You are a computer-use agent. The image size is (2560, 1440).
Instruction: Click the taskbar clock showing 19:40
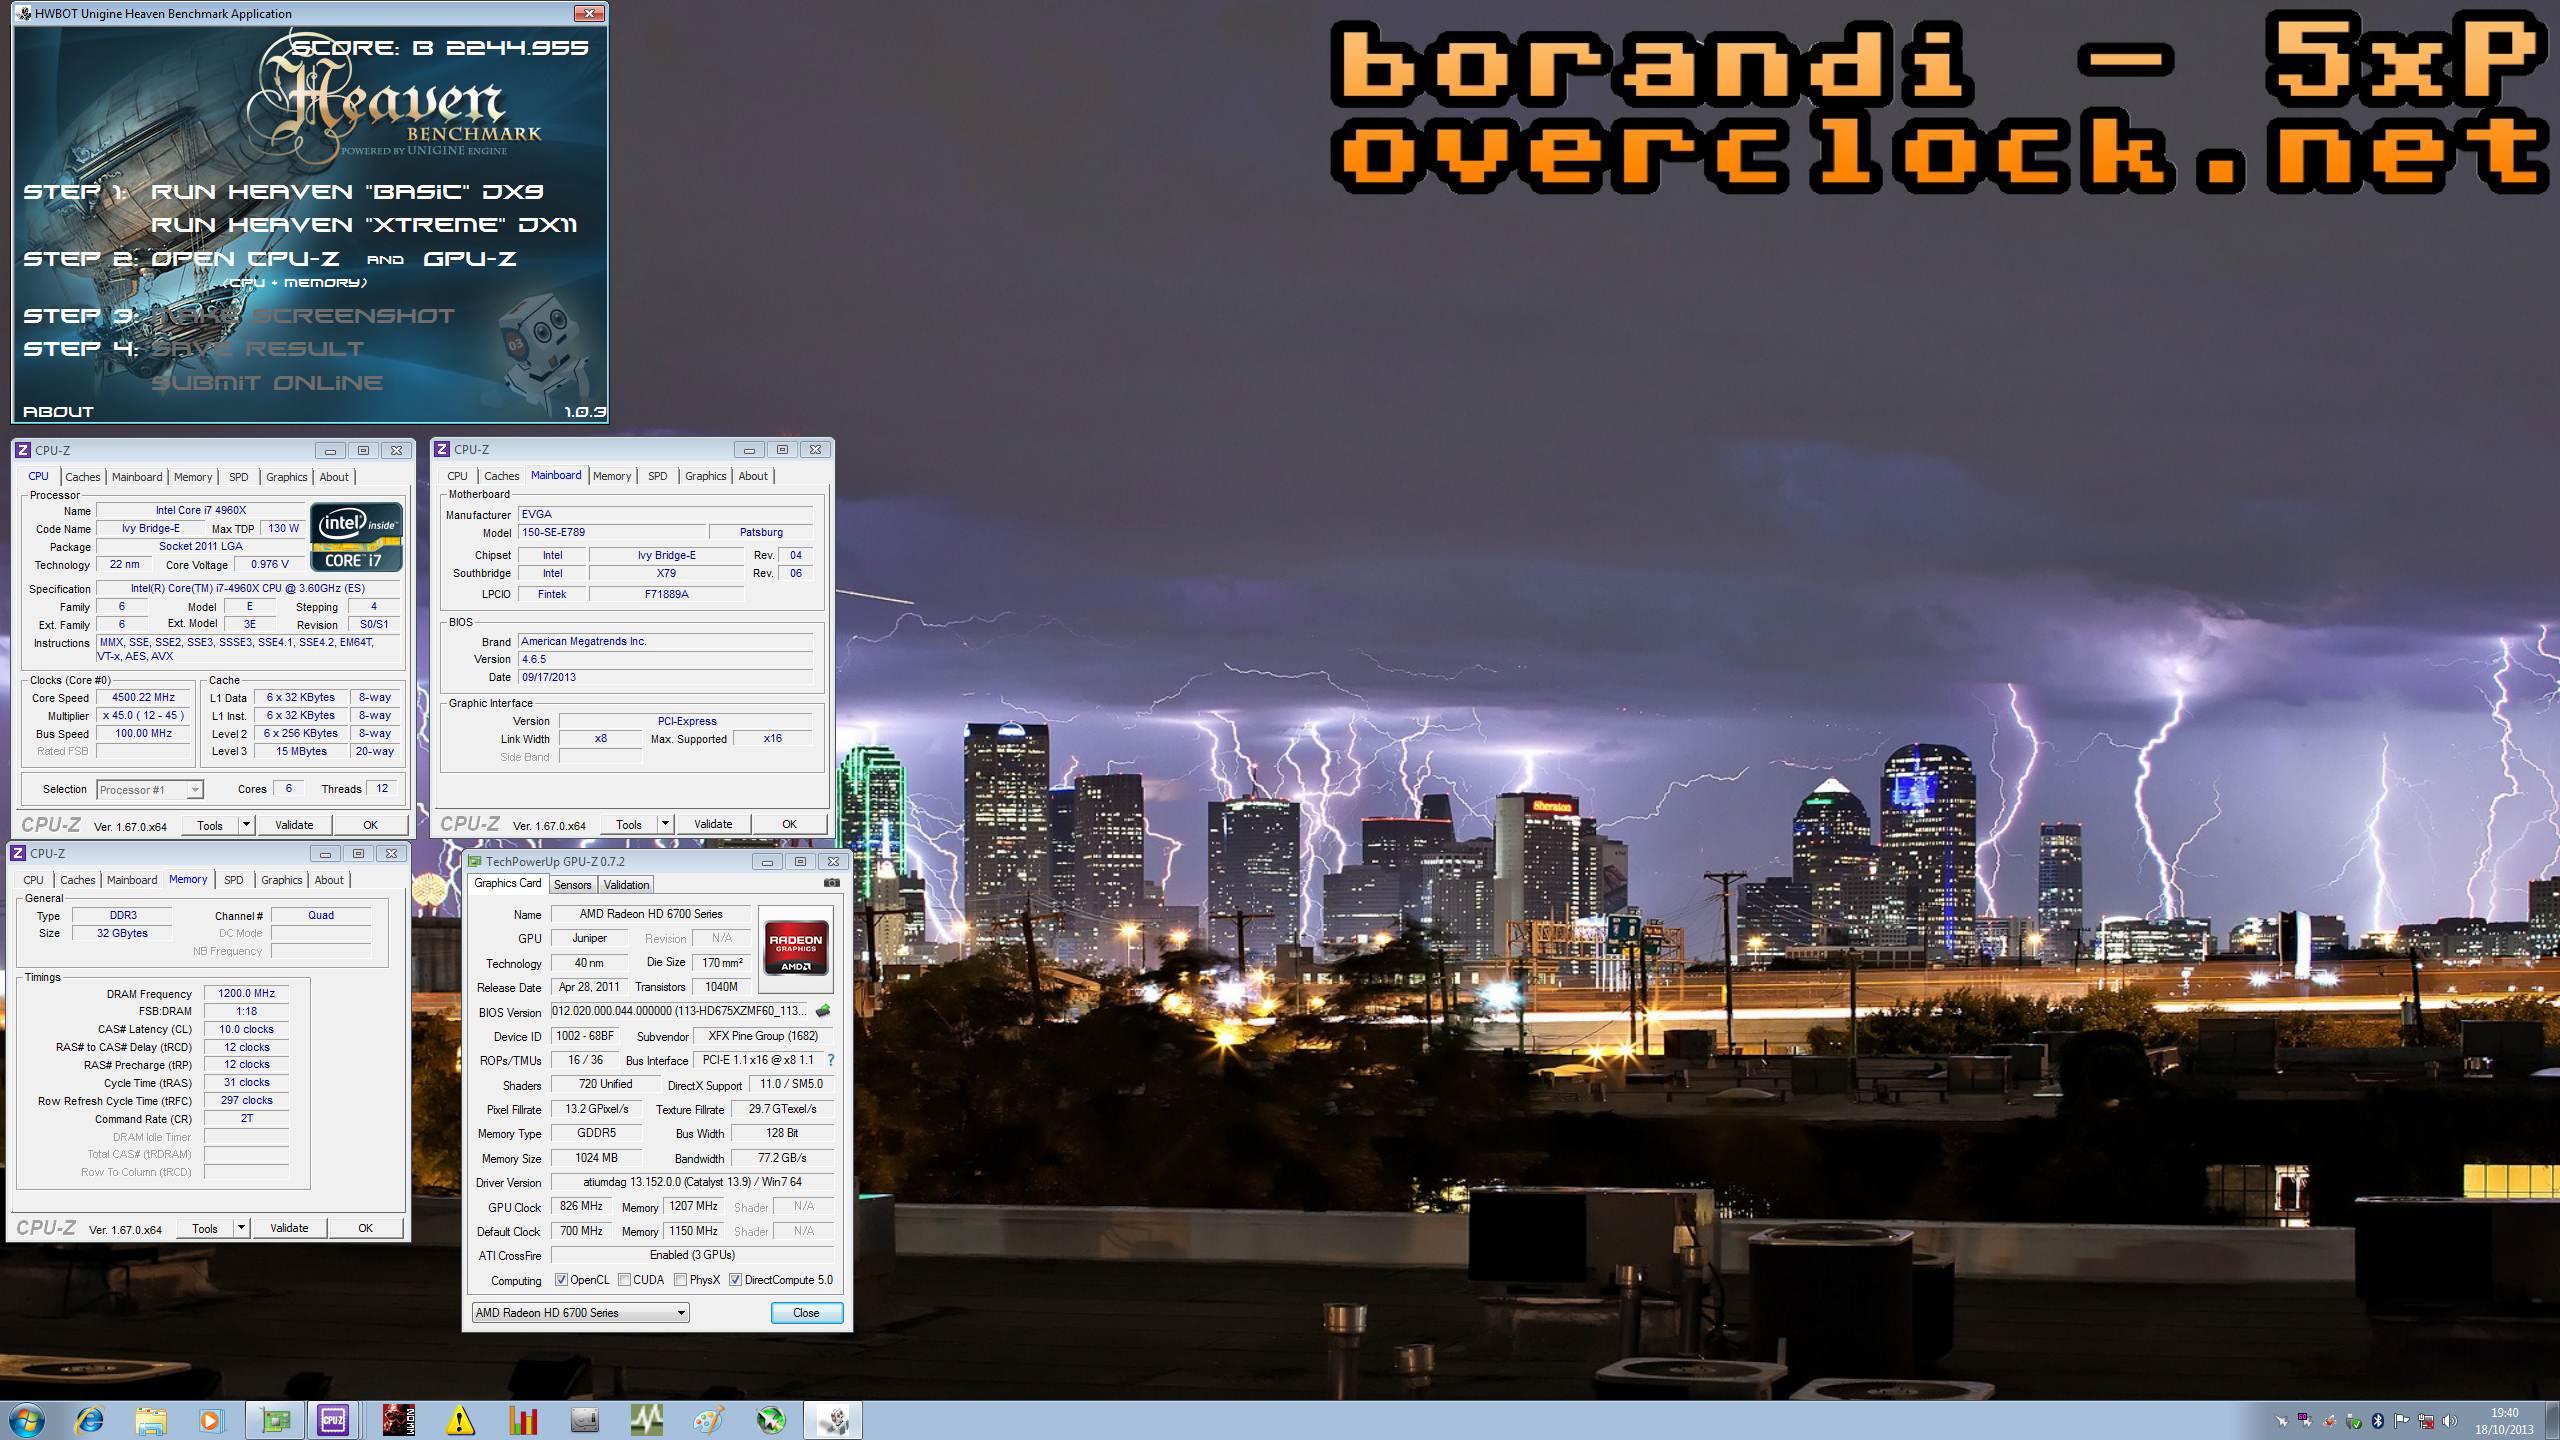(x=2504, y=1421)
